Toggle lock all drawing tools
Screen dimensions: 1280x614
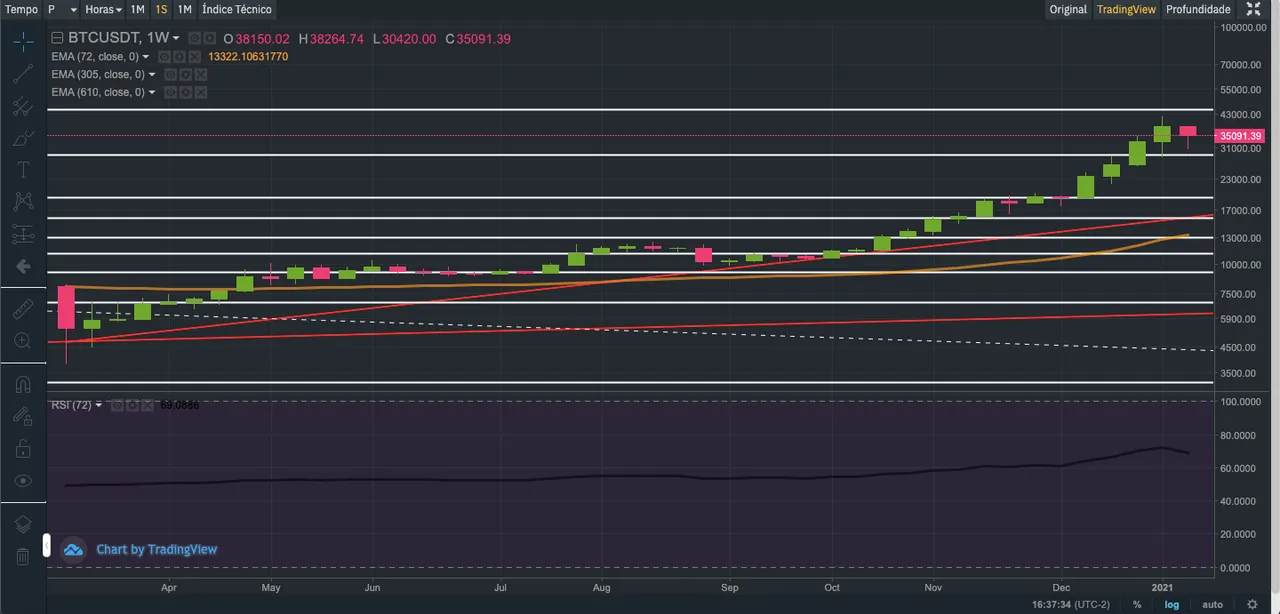click(23, 449)
